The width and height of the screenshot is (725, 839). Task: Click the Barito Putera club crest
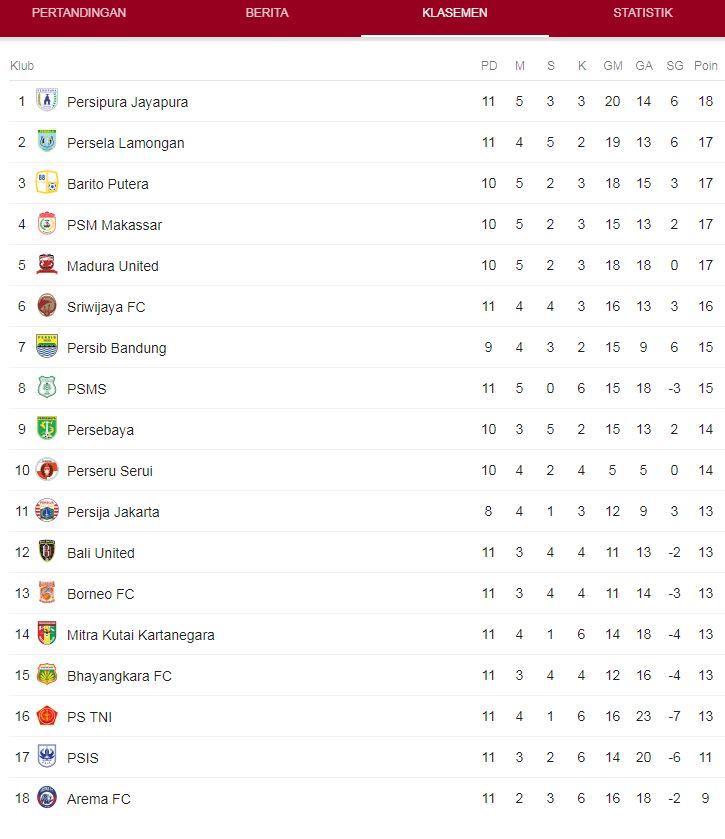point(47,183)
